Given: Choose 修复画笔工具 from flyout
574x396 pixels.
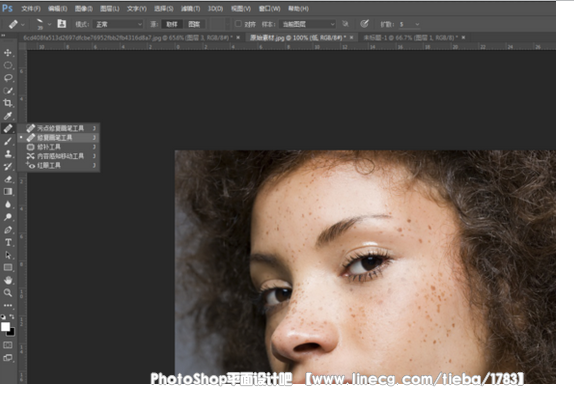Looking at the screenshot, I should coord(59,138).
